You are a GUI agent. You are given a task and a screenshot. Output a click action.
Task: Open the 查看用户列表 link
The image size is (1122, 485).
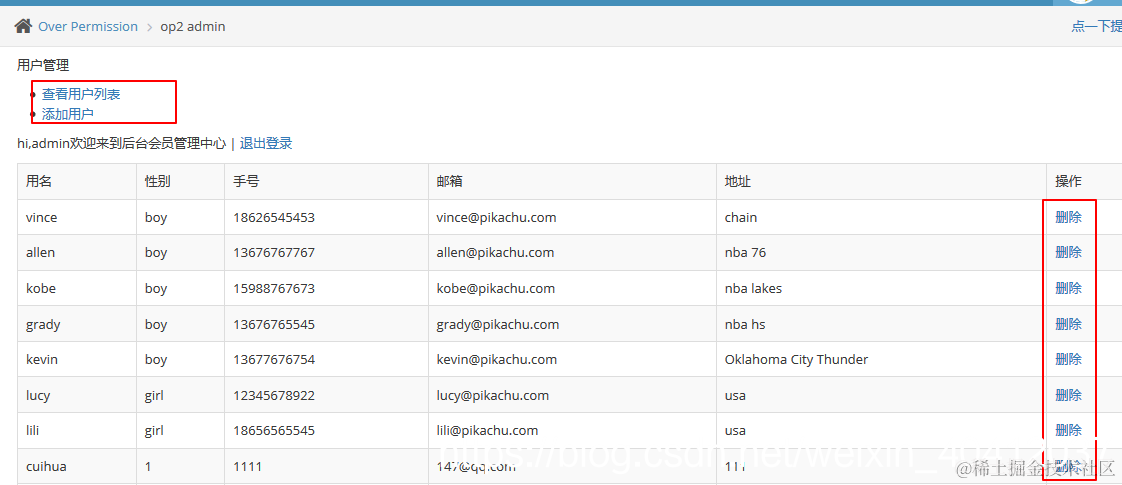tap(81, 94)
